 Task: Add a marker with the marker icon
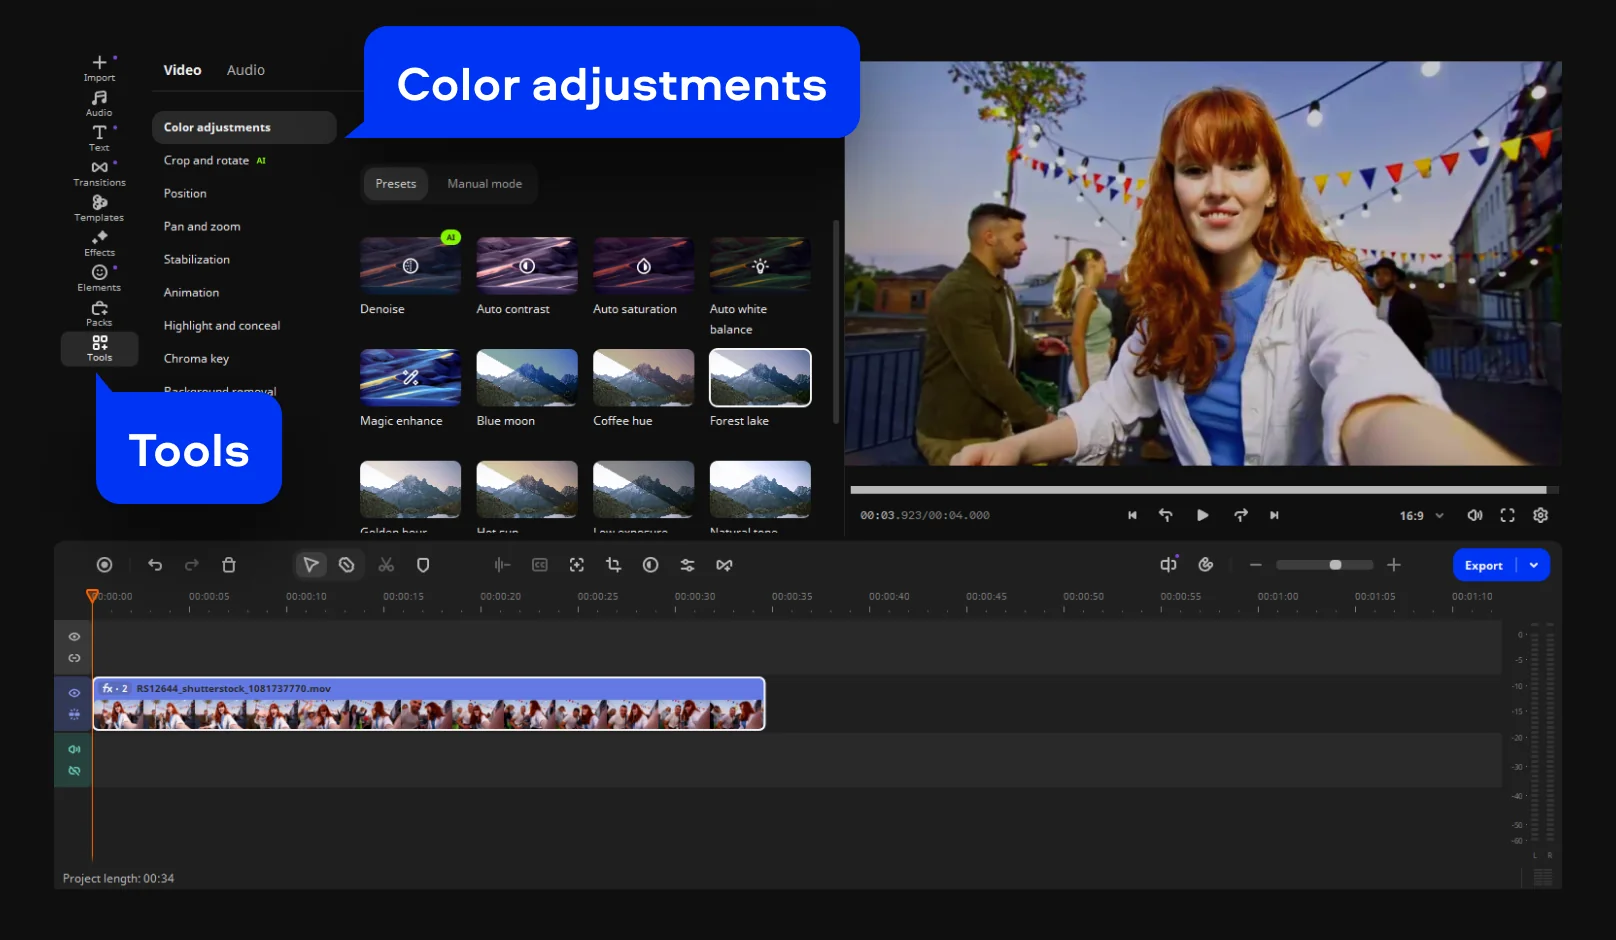pyautogui.click(x=423, y=565)
